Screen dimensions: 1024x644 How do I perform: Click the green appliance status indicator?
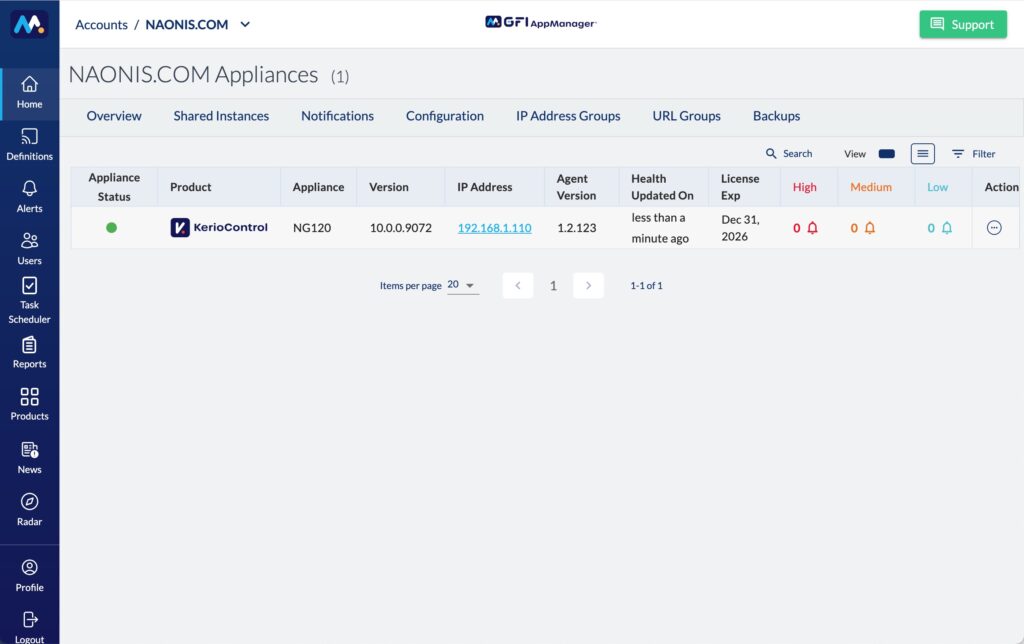pos(112,228)
